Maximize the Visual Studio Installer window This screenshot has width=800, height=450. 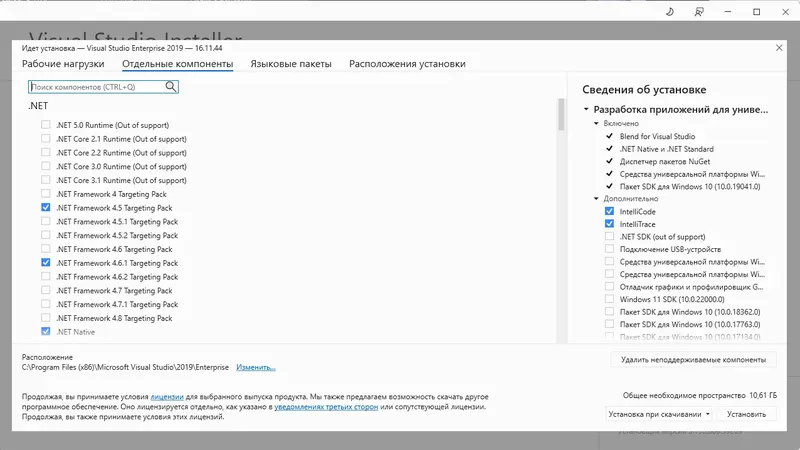(757, 12)
